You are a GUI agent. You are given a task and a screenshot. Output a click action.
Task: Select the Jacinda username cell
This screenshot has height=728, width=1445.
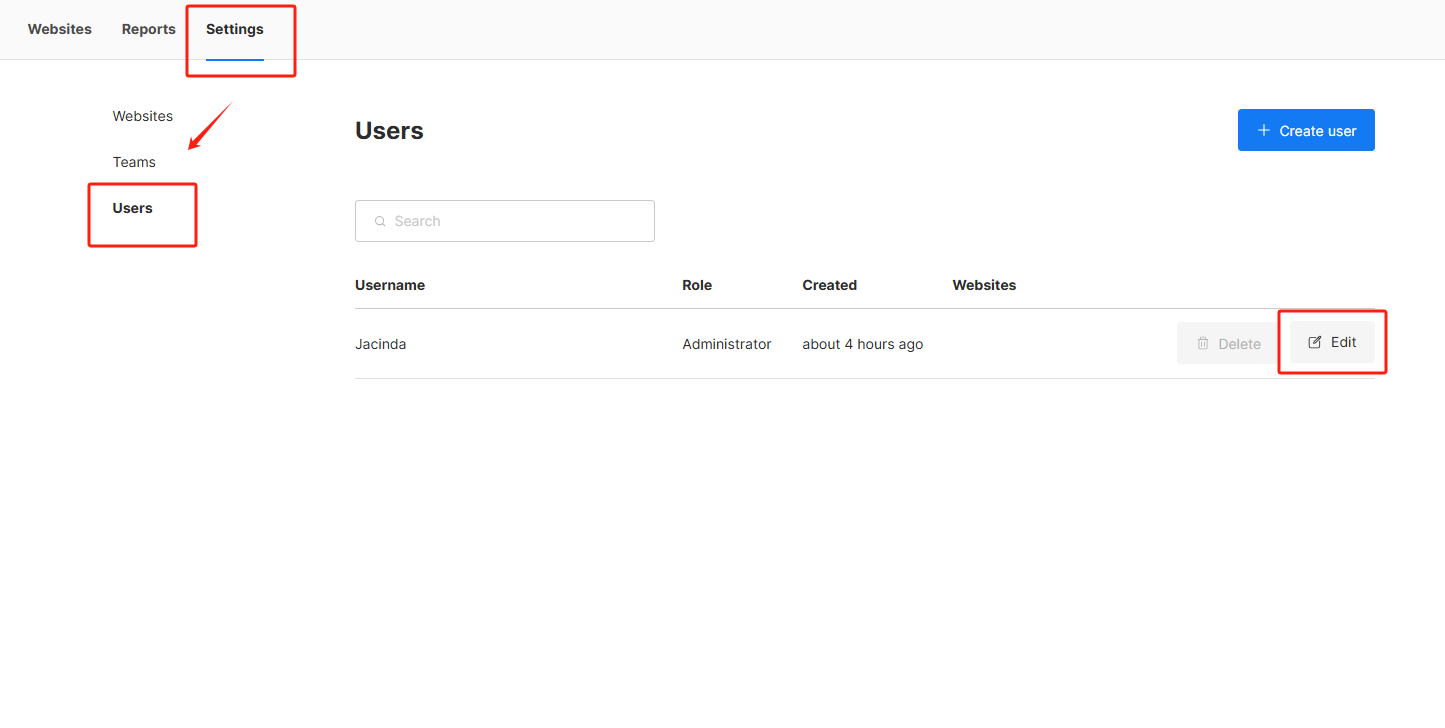click(380, 344)
